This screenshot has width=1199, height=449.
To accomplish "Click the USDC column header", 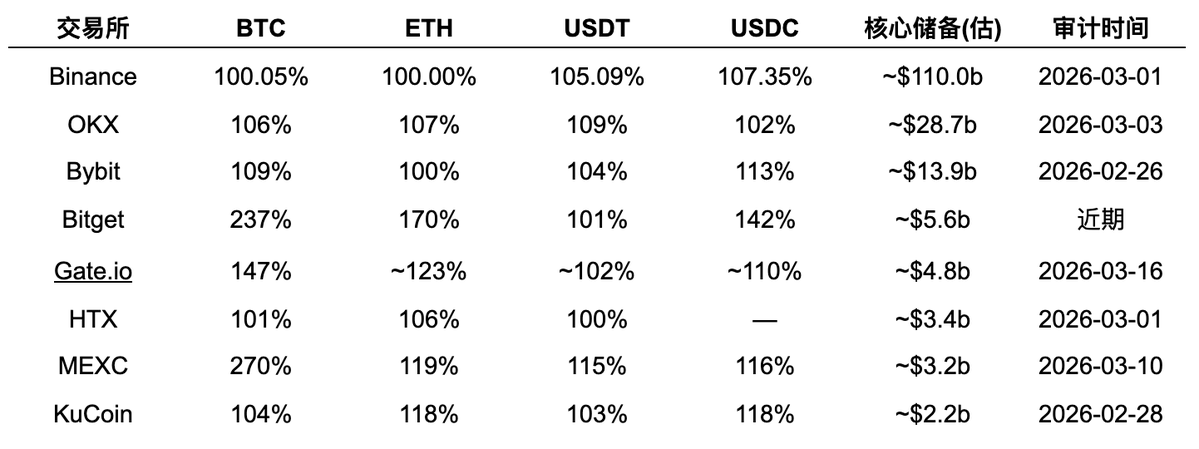I will pos(764,29).
